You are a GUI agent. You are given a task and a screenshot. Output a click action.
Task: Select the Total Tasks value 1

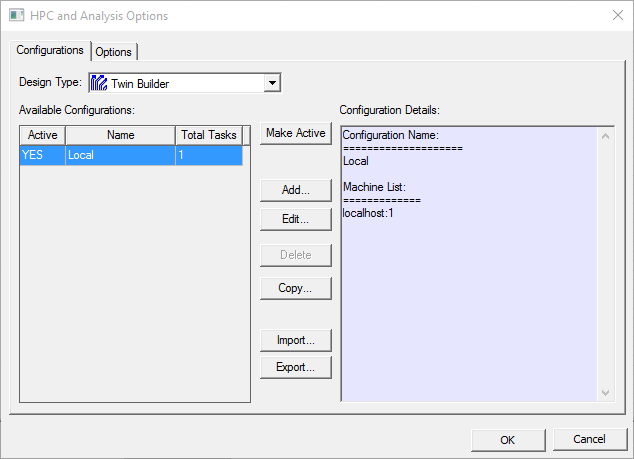tap(209, 155)
